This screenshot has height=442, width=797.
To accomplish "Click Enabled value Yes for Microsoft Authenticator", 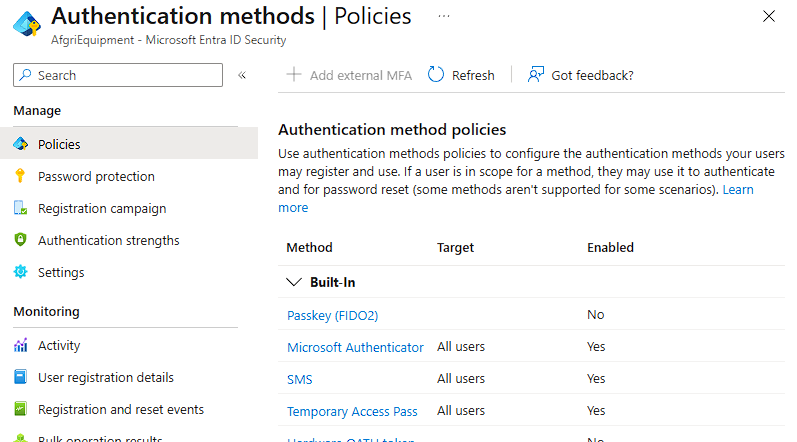I will [x=596, y=346].
